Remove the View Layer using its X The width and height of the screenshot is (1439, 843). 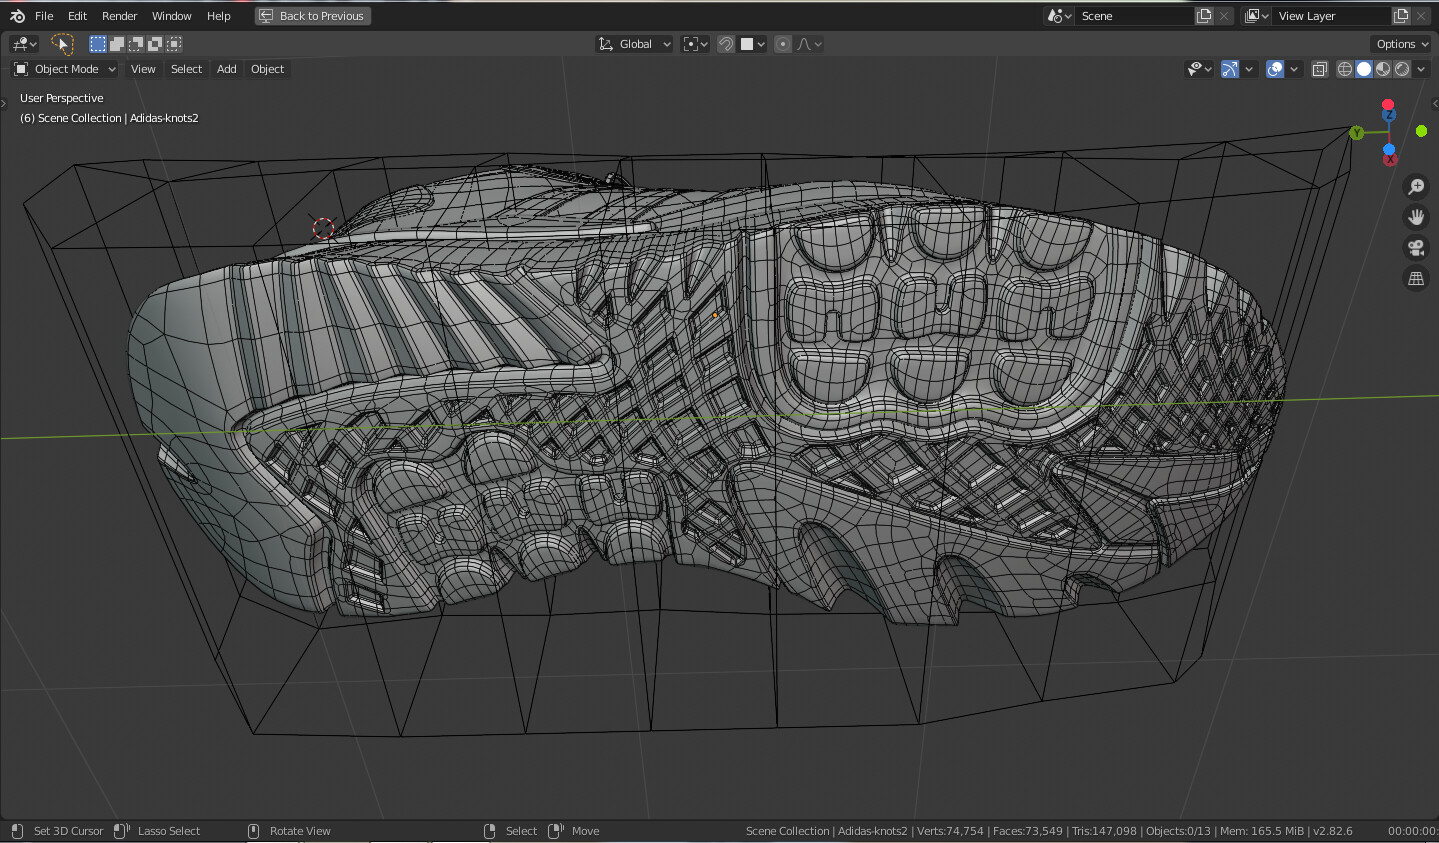pyautogui.click(x=1421, y=16)
